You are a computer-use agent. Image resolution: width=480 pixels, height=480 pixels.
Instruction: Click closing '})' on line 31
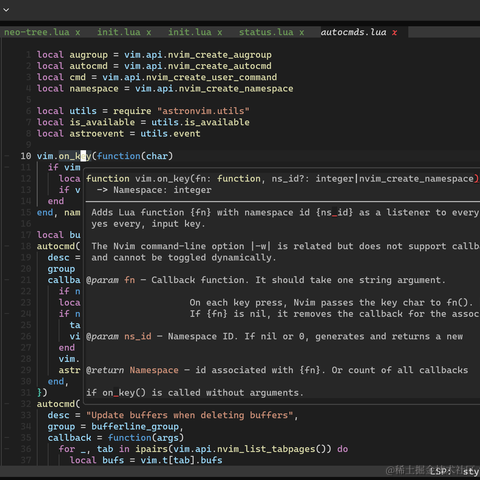(x=42, y=393)
